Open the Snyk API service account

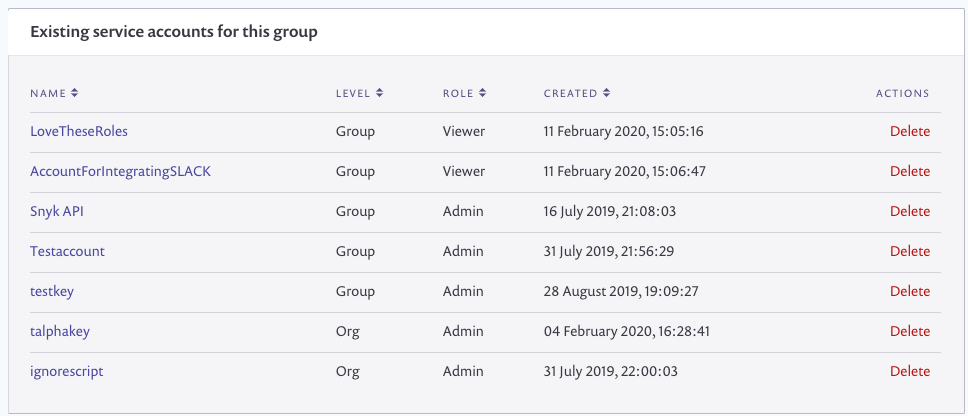(57, 211)
